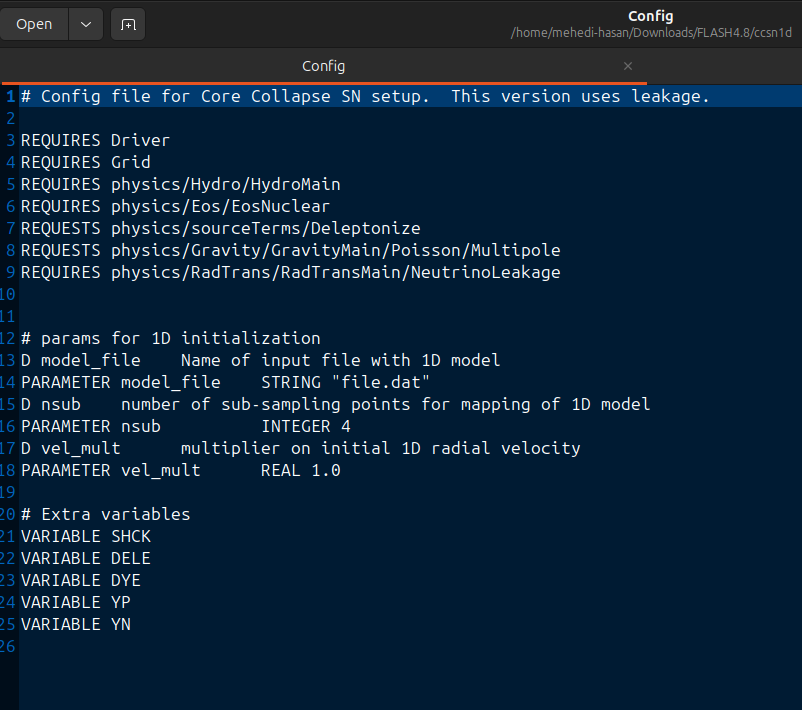This screenshot has width=802, height=710.
Task: Click the Open button
Action: point(34,24)
